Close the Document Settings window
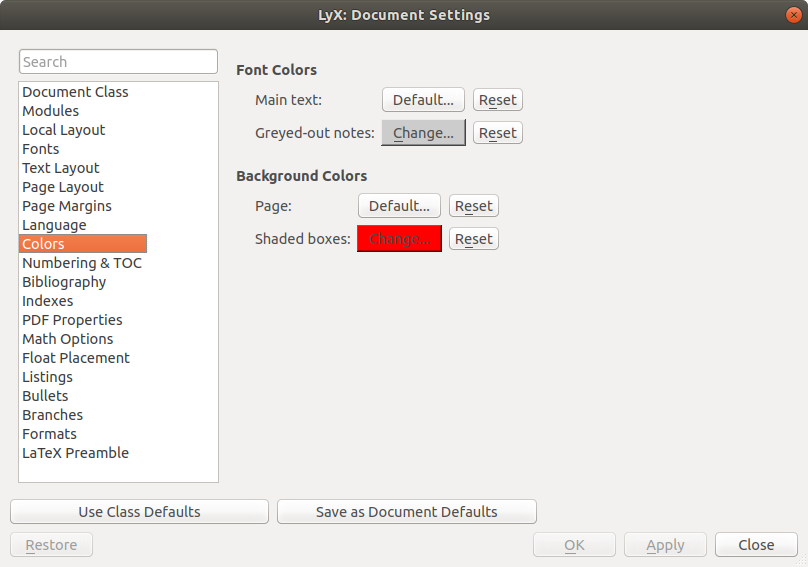 [794, 15]
